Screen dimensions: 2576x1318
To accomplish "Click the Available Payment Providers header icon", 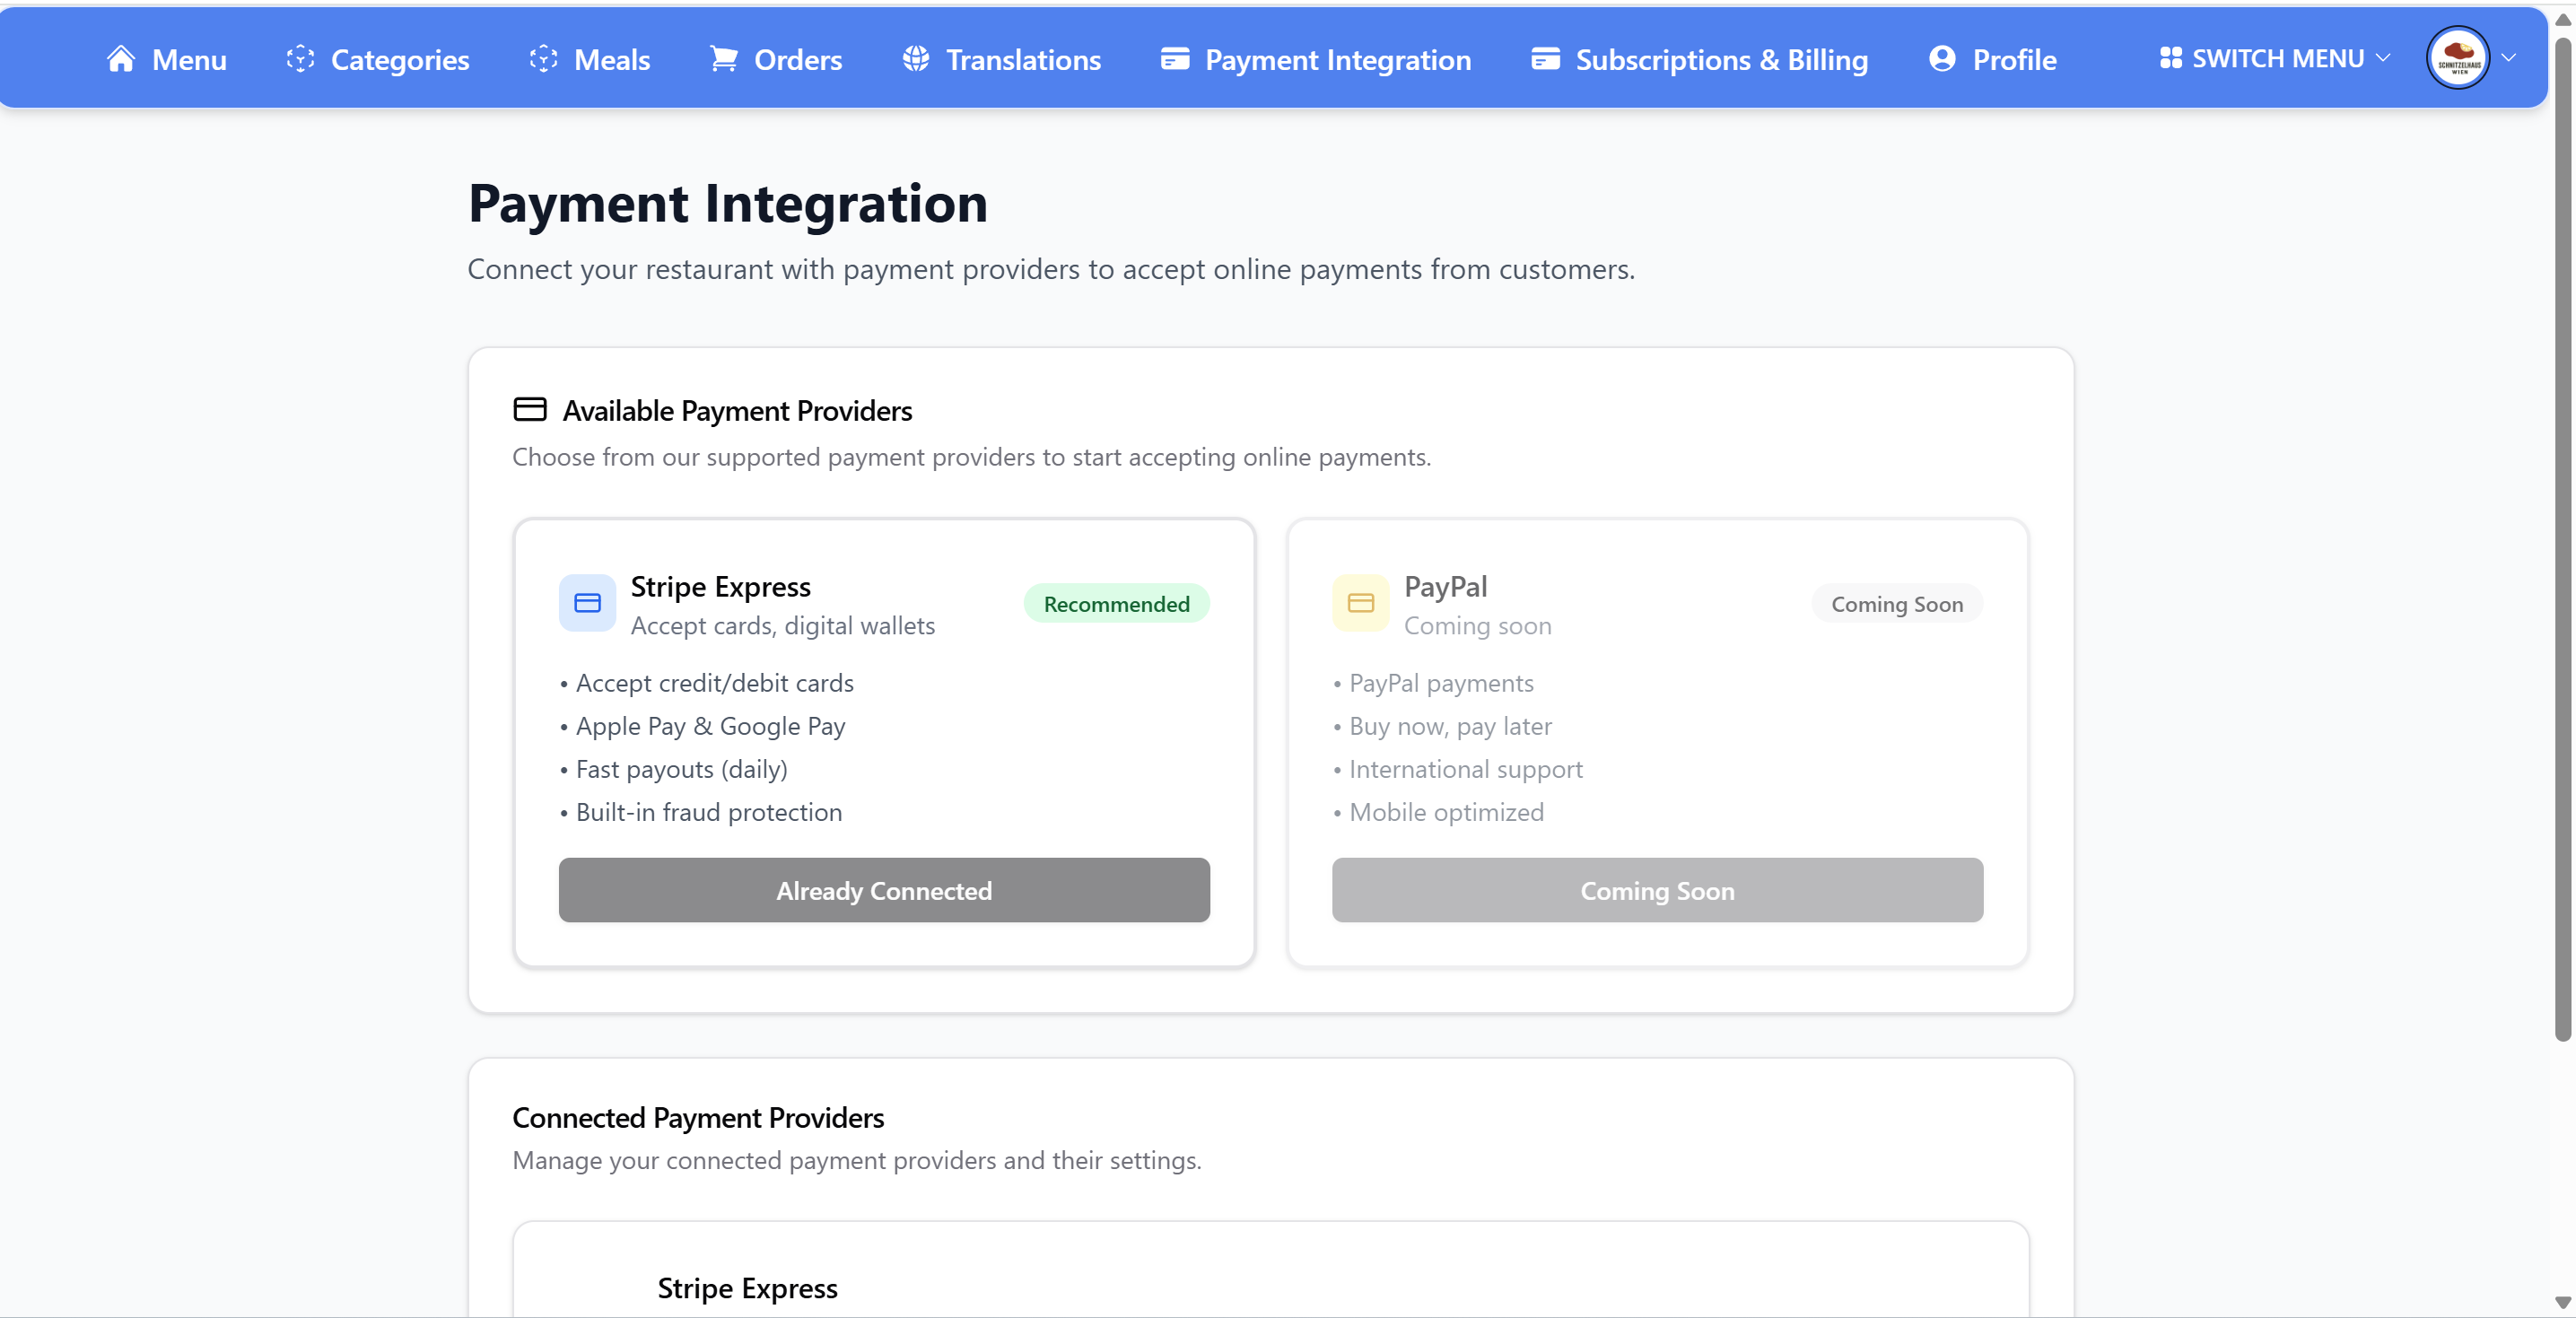I will tap(530, 409).
